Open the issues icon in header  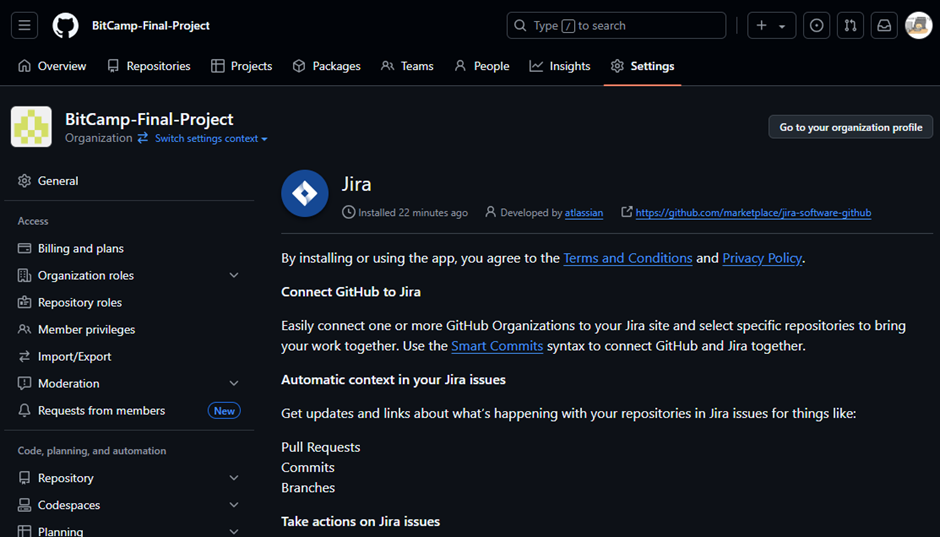tap(817, 25)
